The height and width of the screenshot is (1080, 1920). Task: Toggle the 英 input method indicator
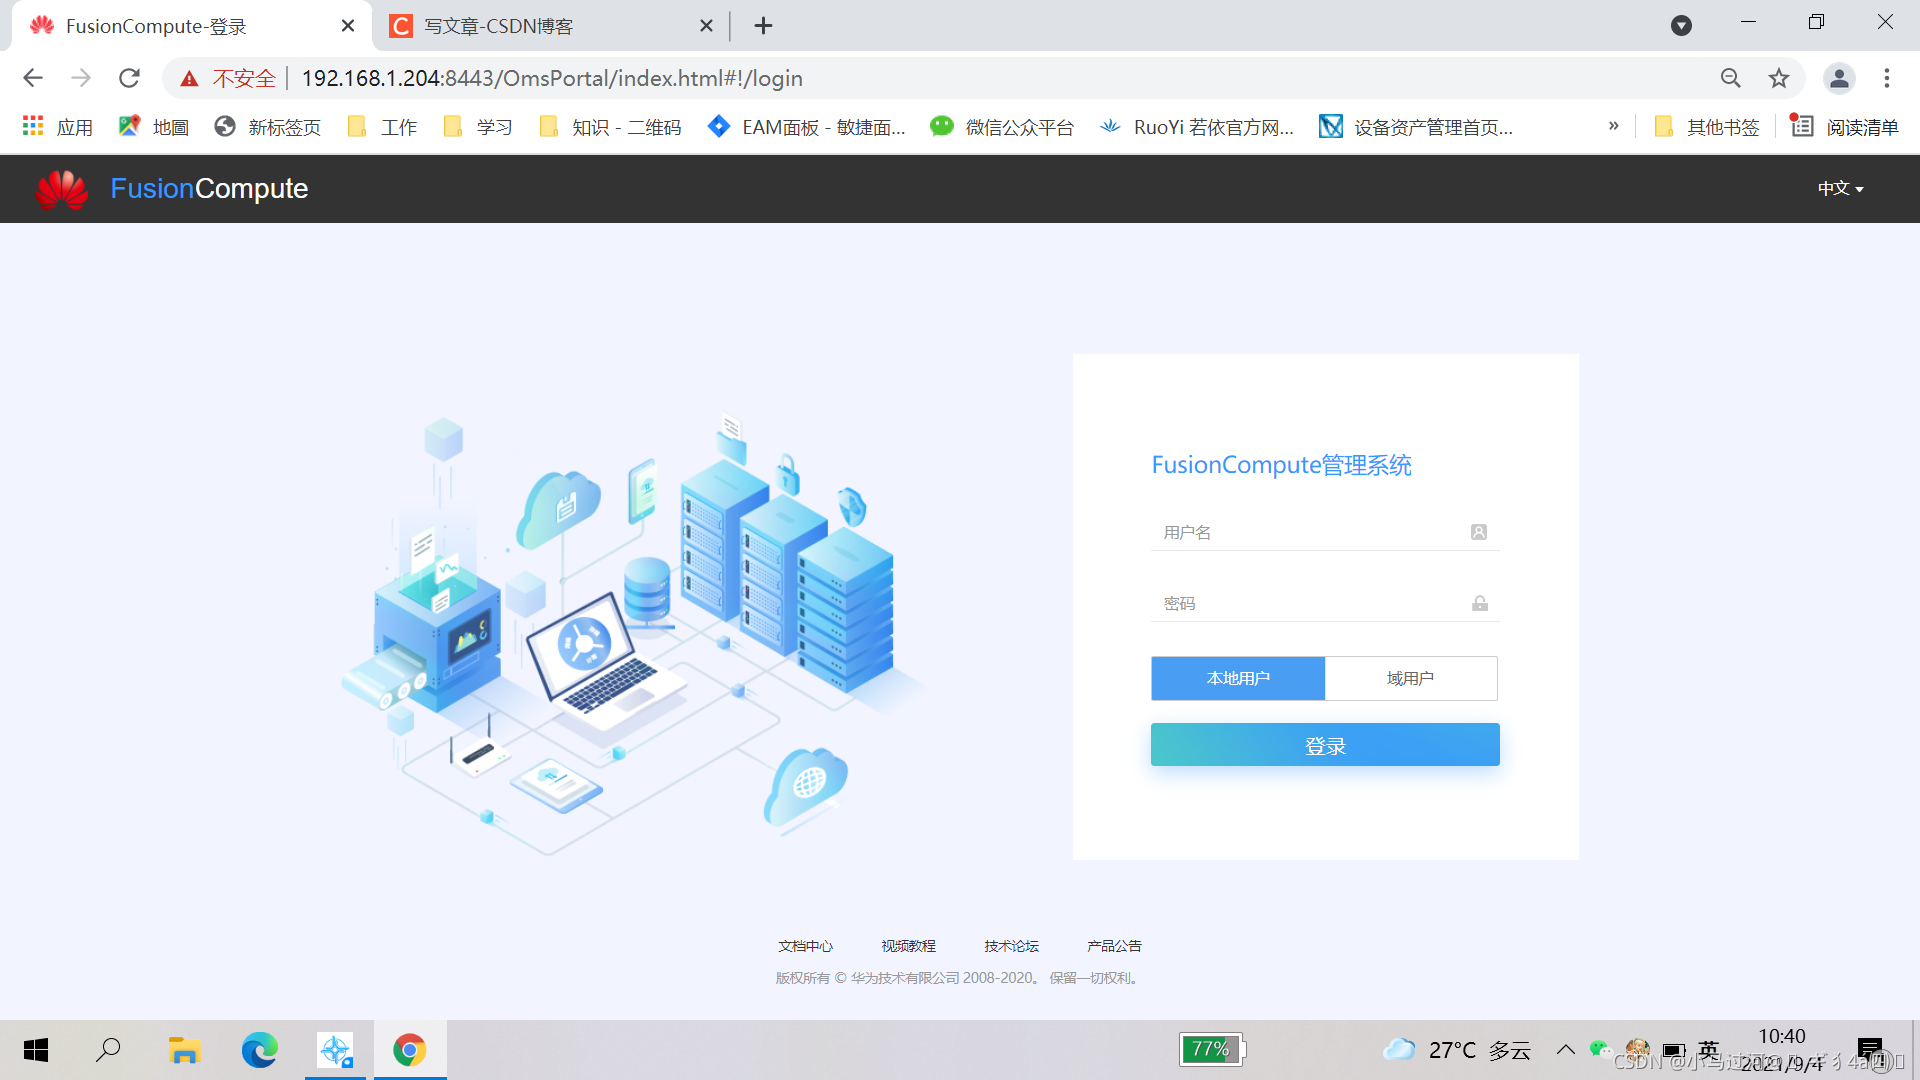click(x=1707, y=1050)
